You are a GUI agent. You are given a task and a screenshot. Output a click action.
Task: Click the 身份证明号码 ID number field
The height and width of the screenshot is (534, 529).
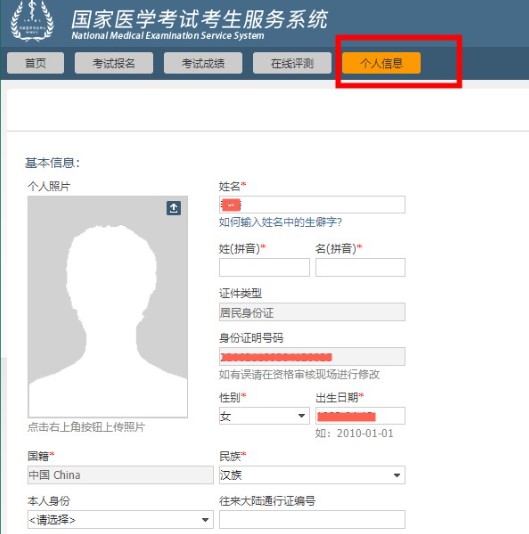point(312,356)
